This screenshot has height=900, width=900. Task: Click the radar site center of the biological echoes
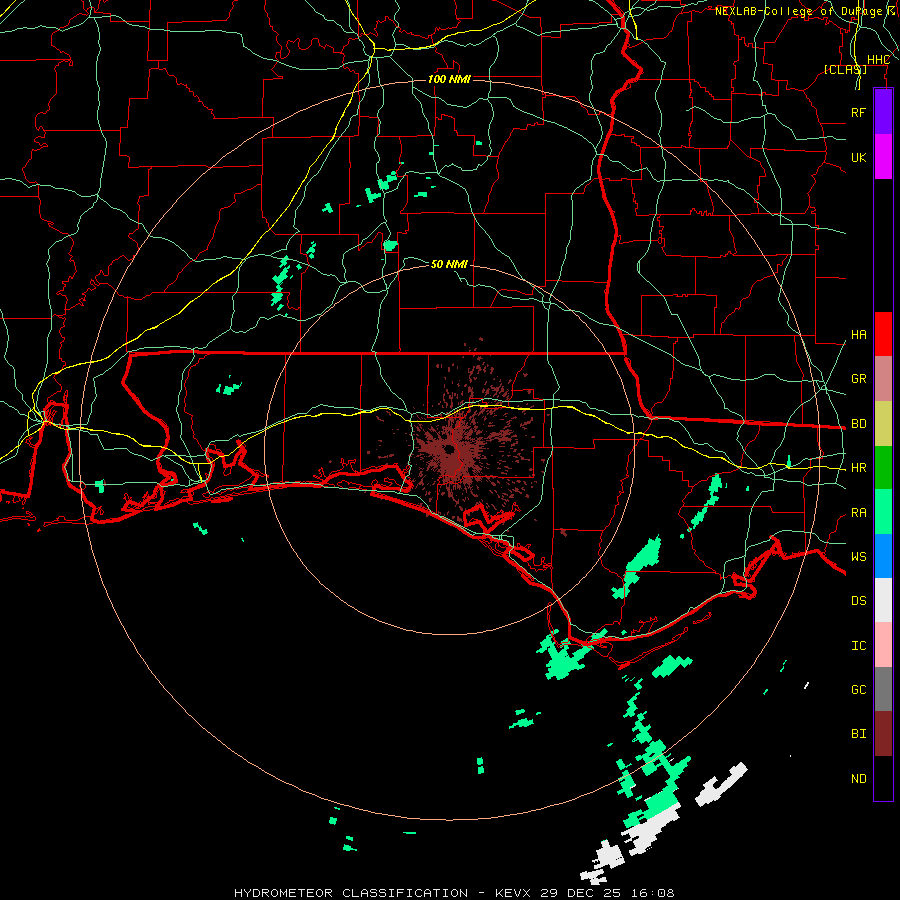tap(449, 449)
